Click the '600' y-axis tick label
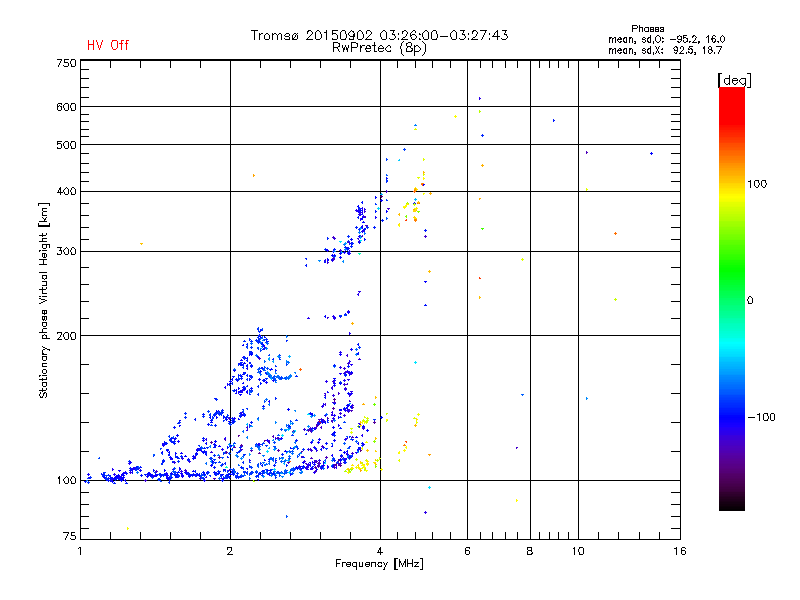This screenshot has width=800, height=600. [66, 107]
